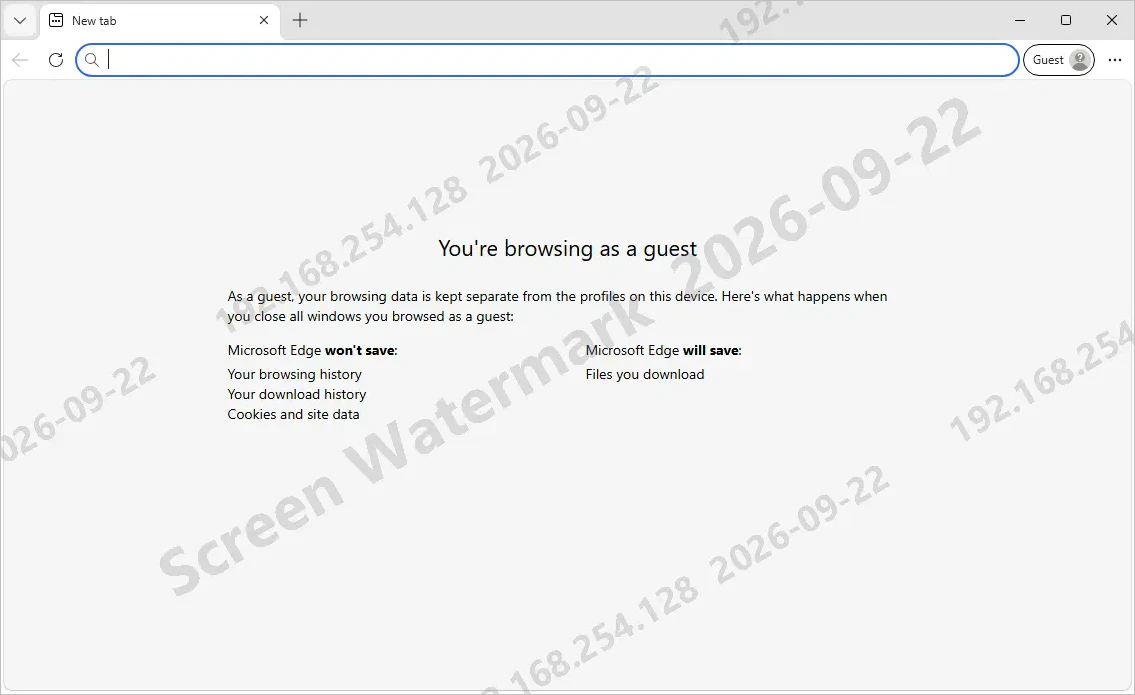Close the browser window
Screen dimensions: 1135x695
[x=1112, y=20]
